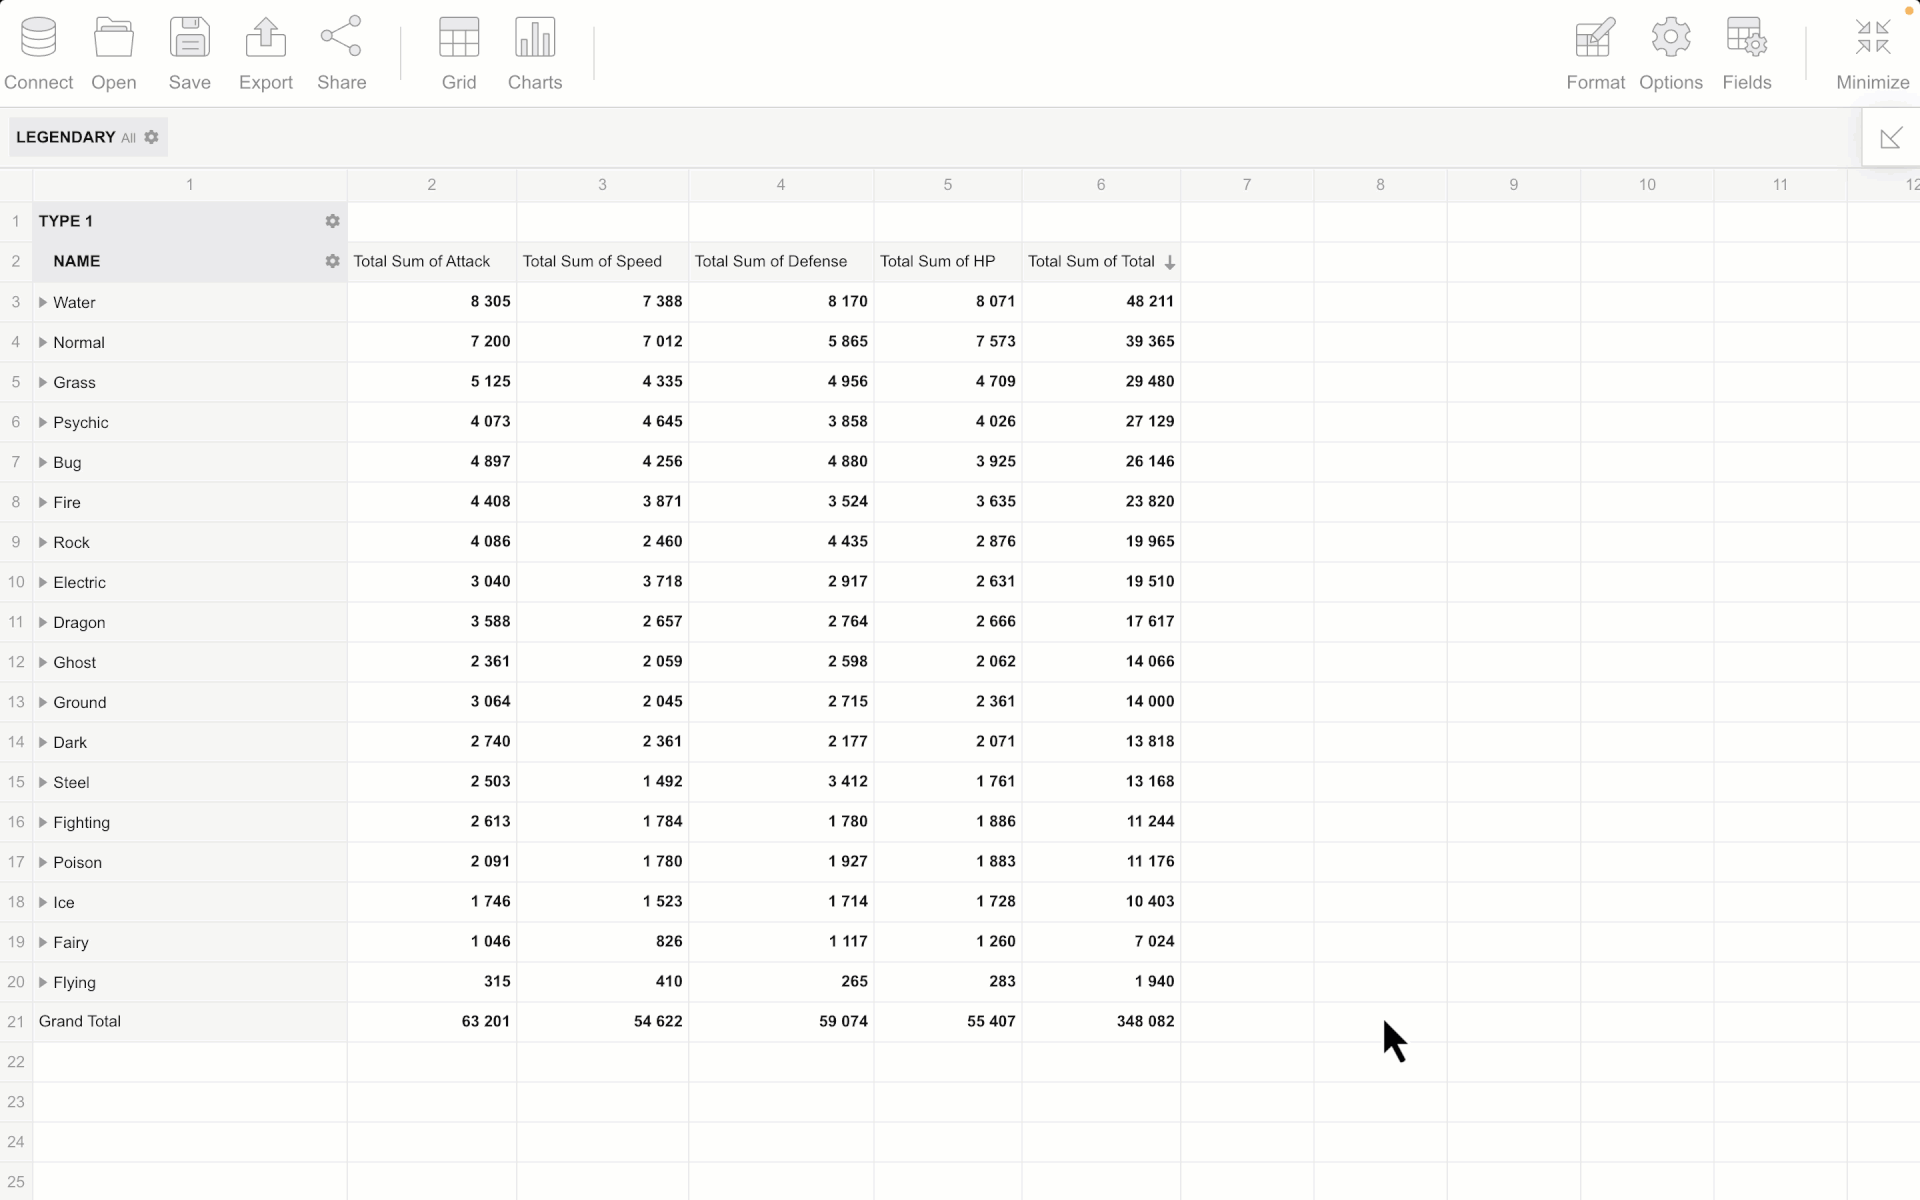Open the Connect data source menu
This screenshot has height=1200, width=1920.
click(38, 54)
